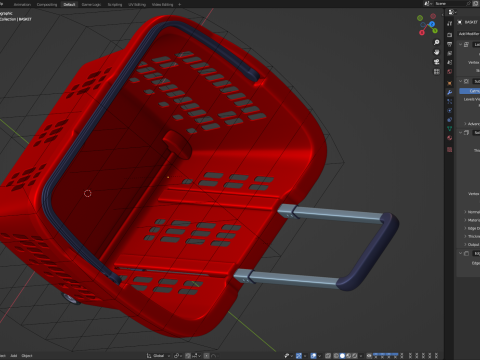
Task: Open the Add menu in viewport header
Action: (14, 356)
